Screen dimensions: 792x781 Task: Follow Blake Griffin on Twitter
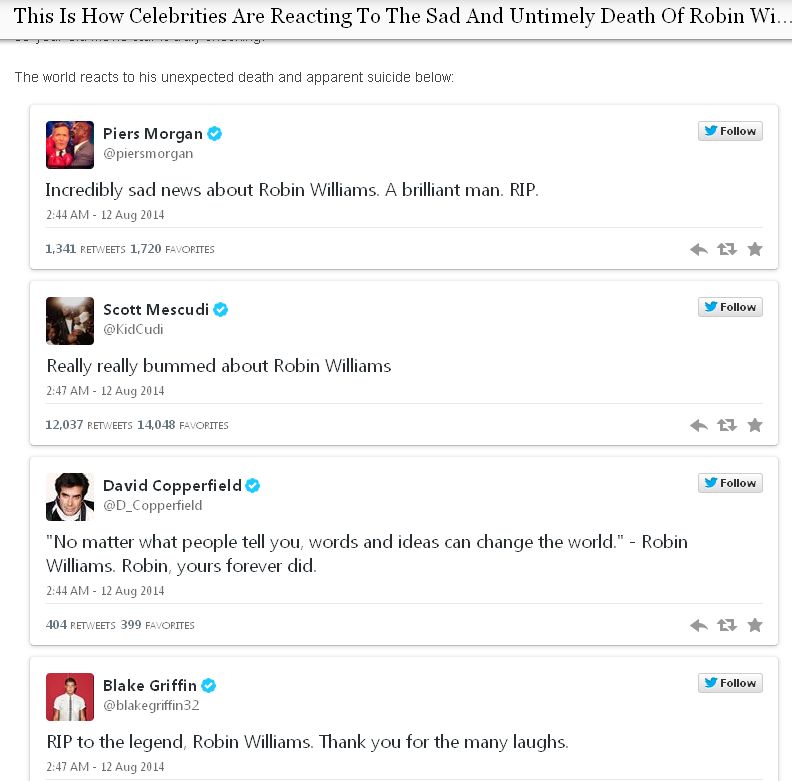[x=730, y=683]
